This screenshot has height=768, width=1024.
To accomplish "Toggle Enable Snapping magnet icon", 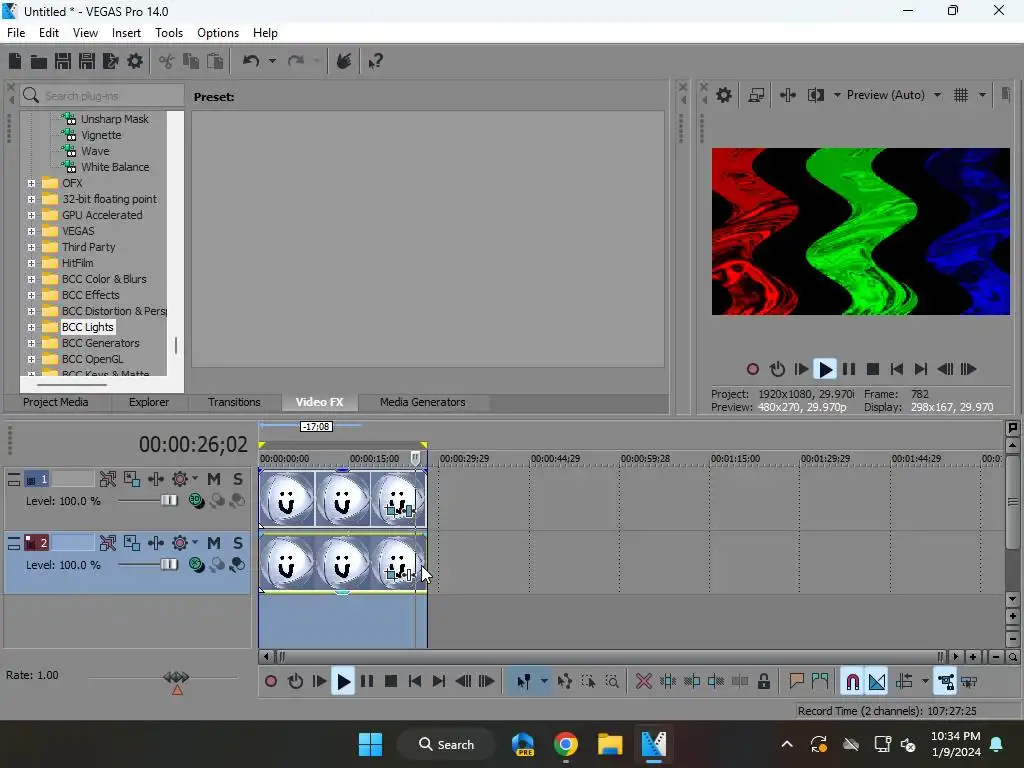I will point(852,682).
